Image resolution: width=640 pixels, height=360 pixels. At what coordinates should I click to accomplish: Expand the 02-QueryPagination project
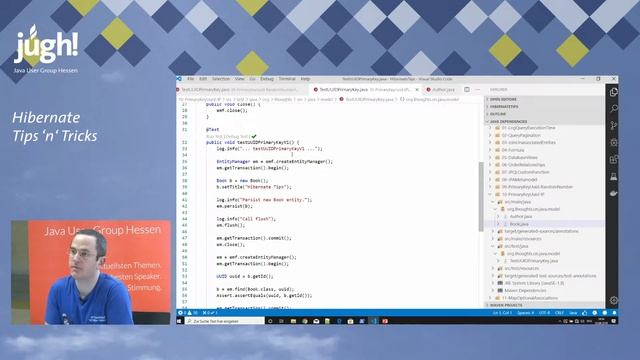coord(491,135)
